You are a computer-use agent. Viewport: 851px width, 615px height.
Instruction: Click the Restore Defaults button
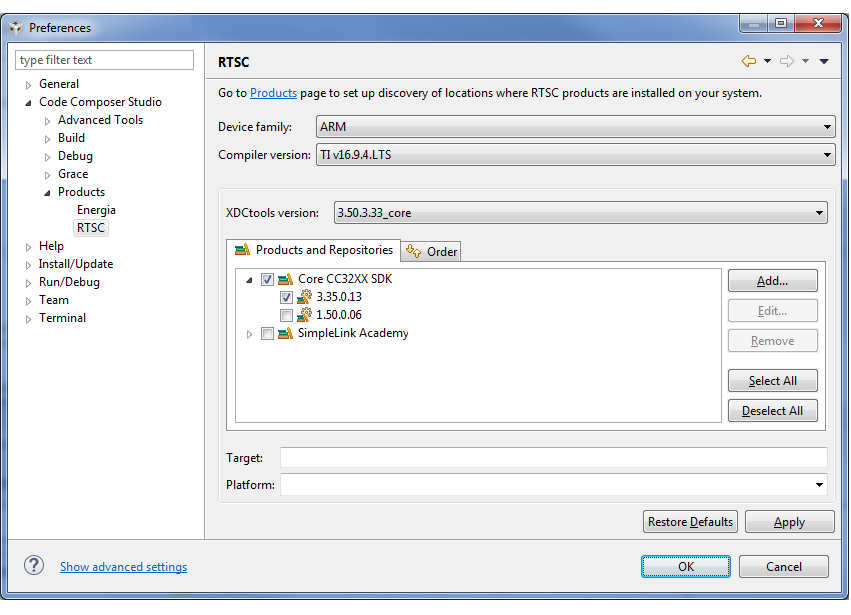pyautogui.click(x=690, y=522)
